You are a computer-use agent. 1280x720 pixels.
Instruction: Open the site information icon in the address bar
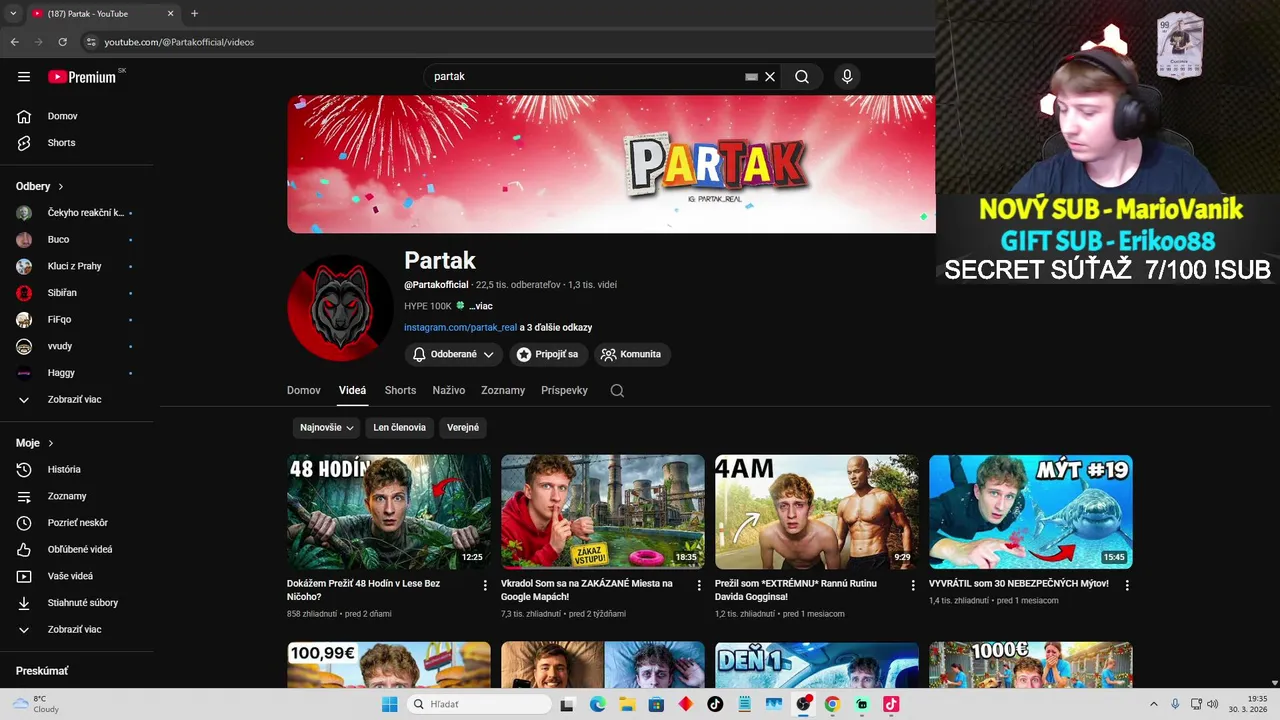pyautogui.click(x=91, y=42)
